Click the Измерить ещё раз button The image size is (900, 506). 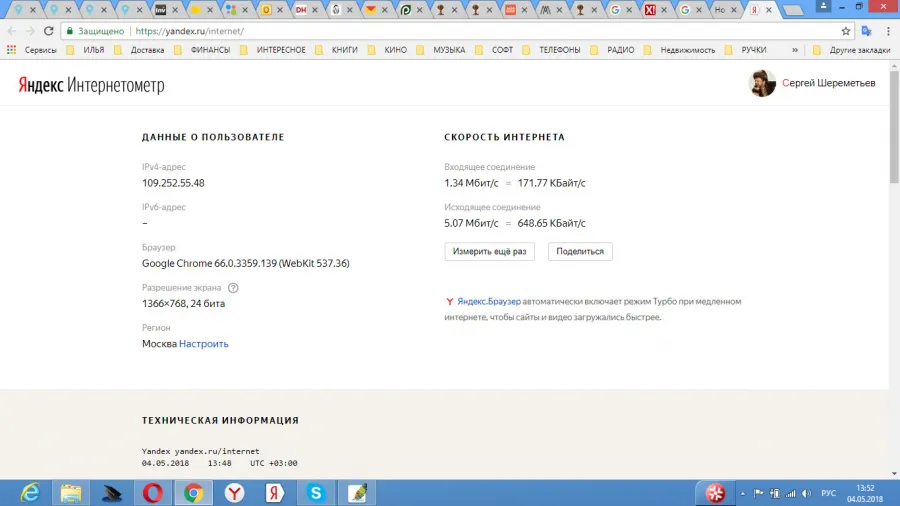coord(490,251)
